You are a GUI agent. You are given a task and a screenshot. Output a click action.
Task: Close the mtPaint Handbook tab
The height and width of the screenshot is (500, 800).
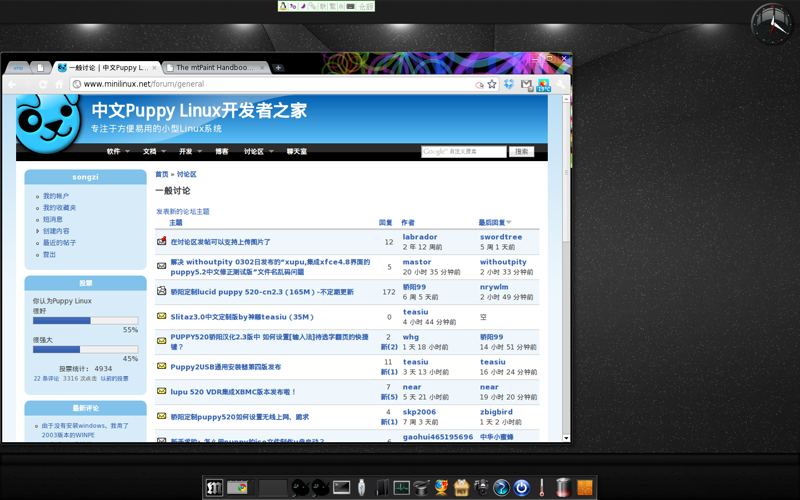tap(262, 67)
